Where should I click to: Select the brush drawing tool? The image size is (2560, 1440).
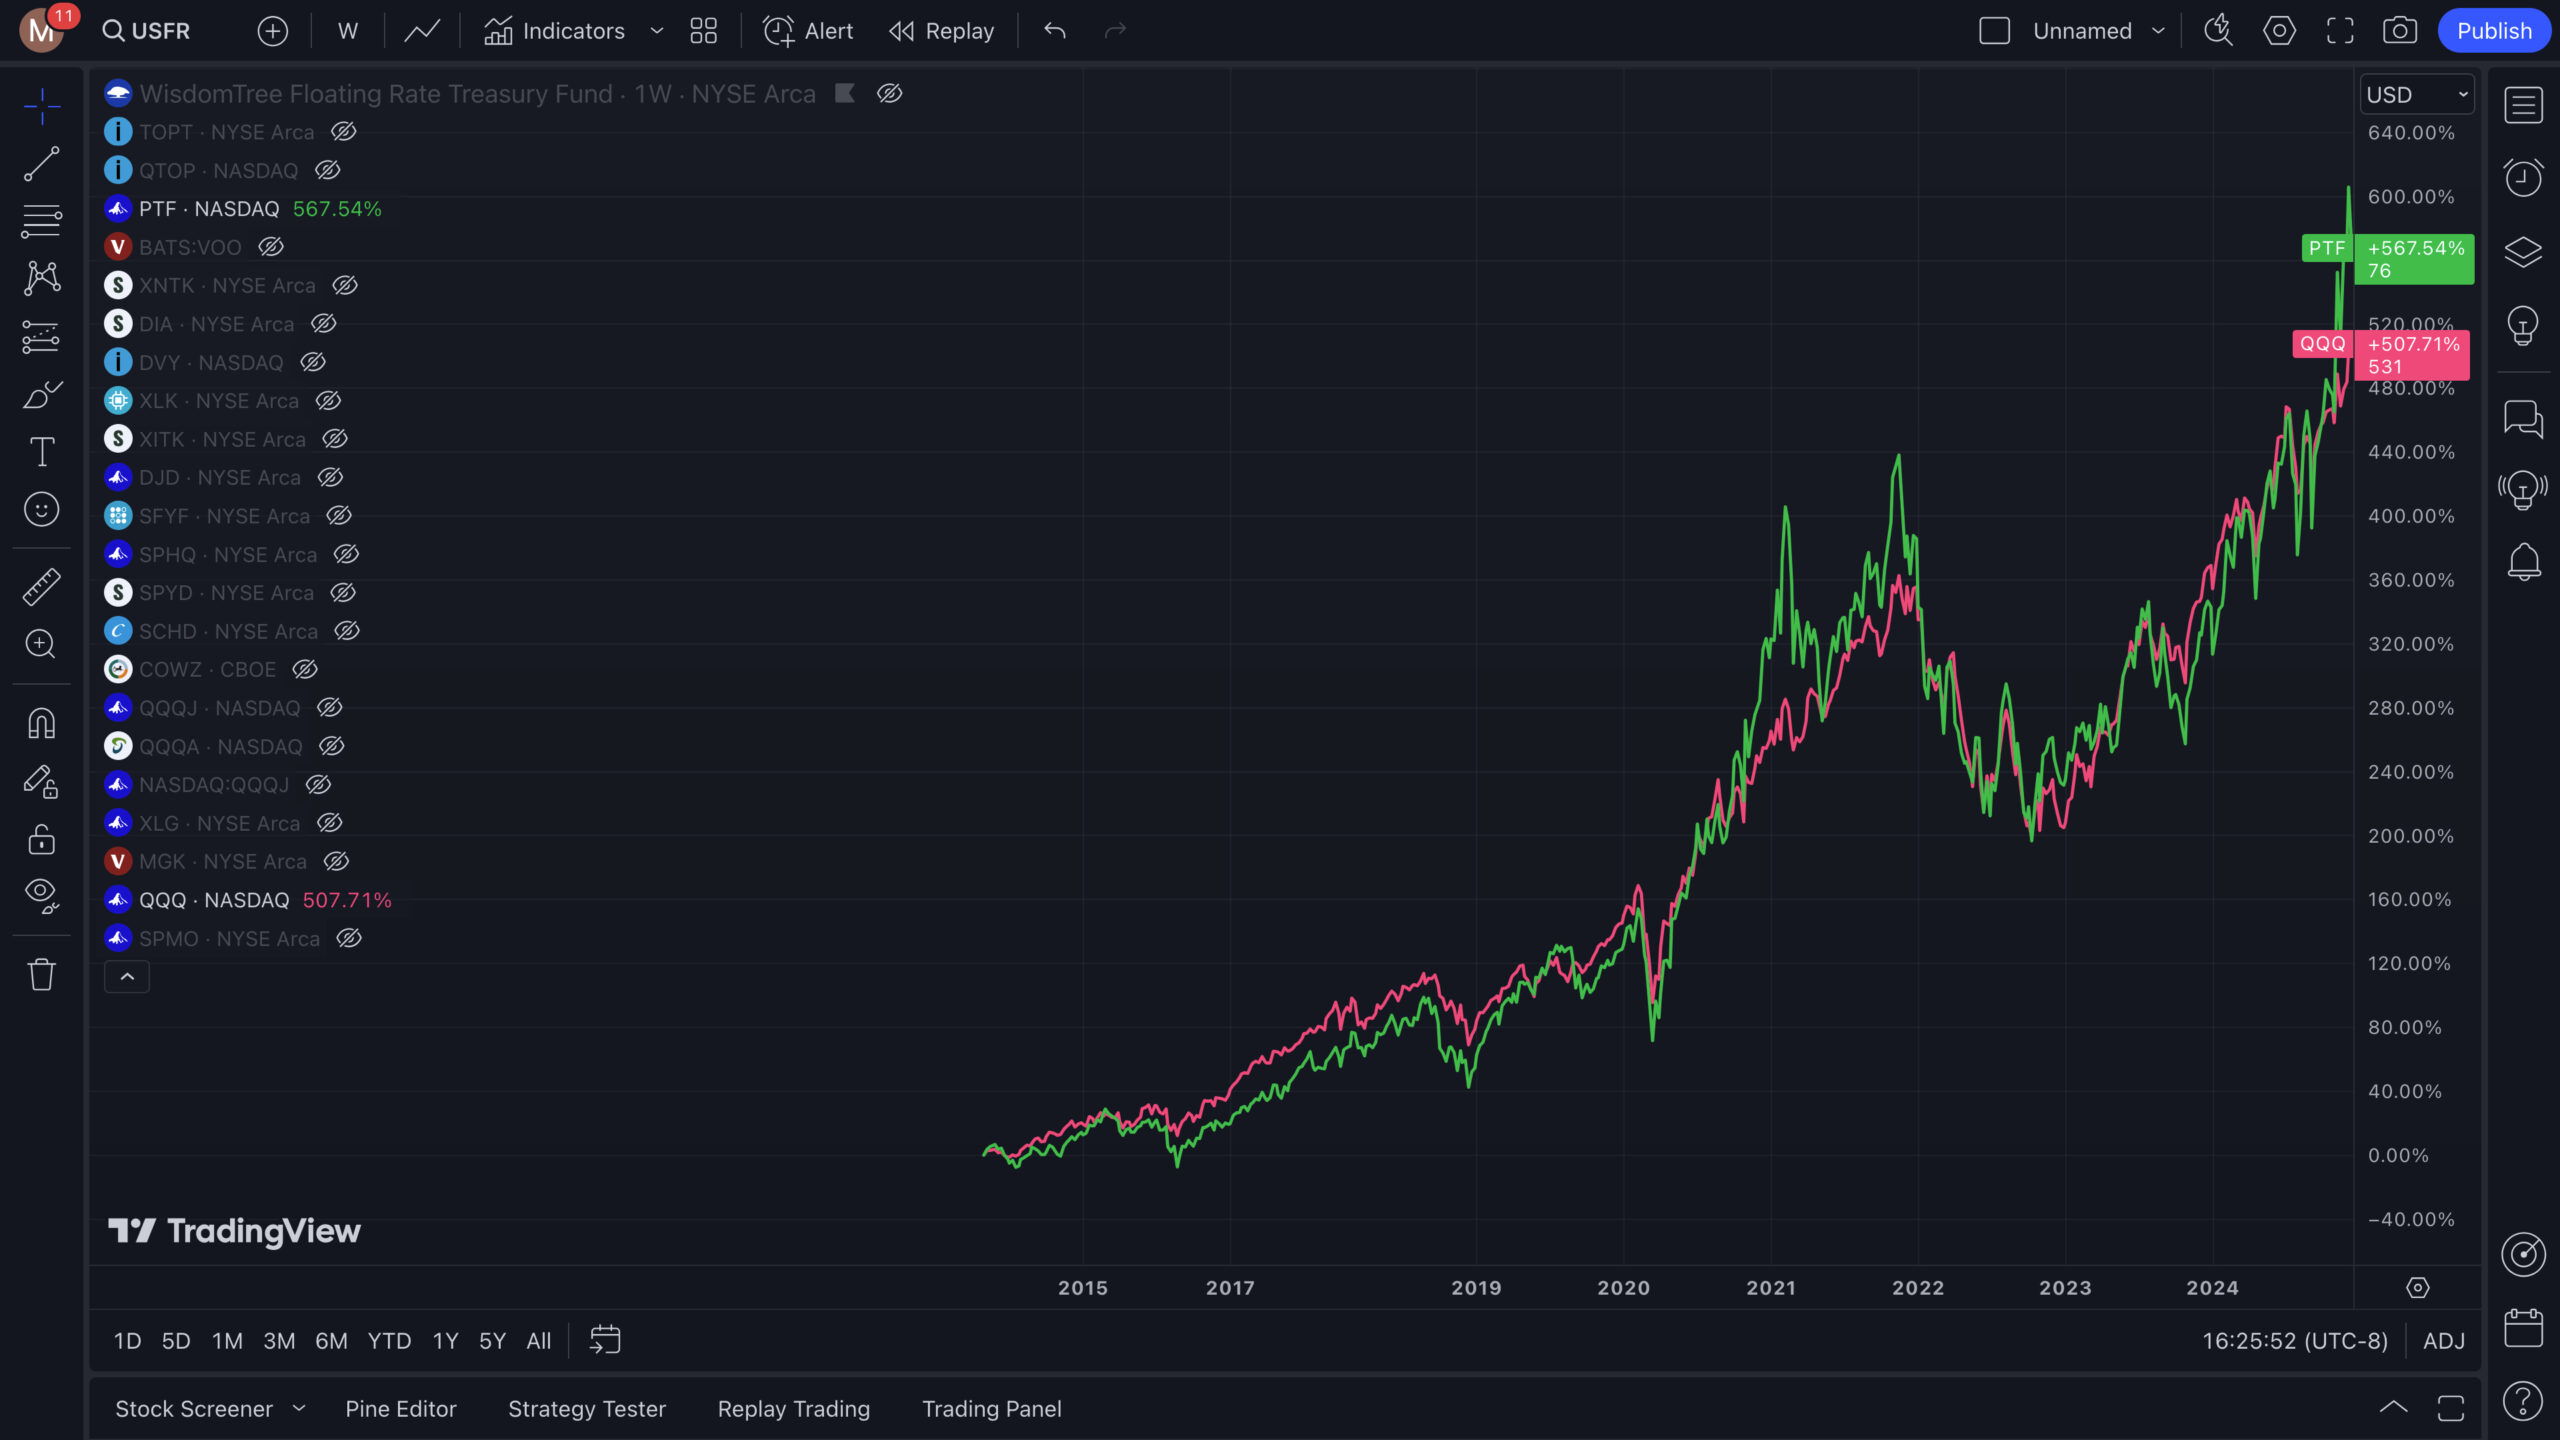pos(41,394)
